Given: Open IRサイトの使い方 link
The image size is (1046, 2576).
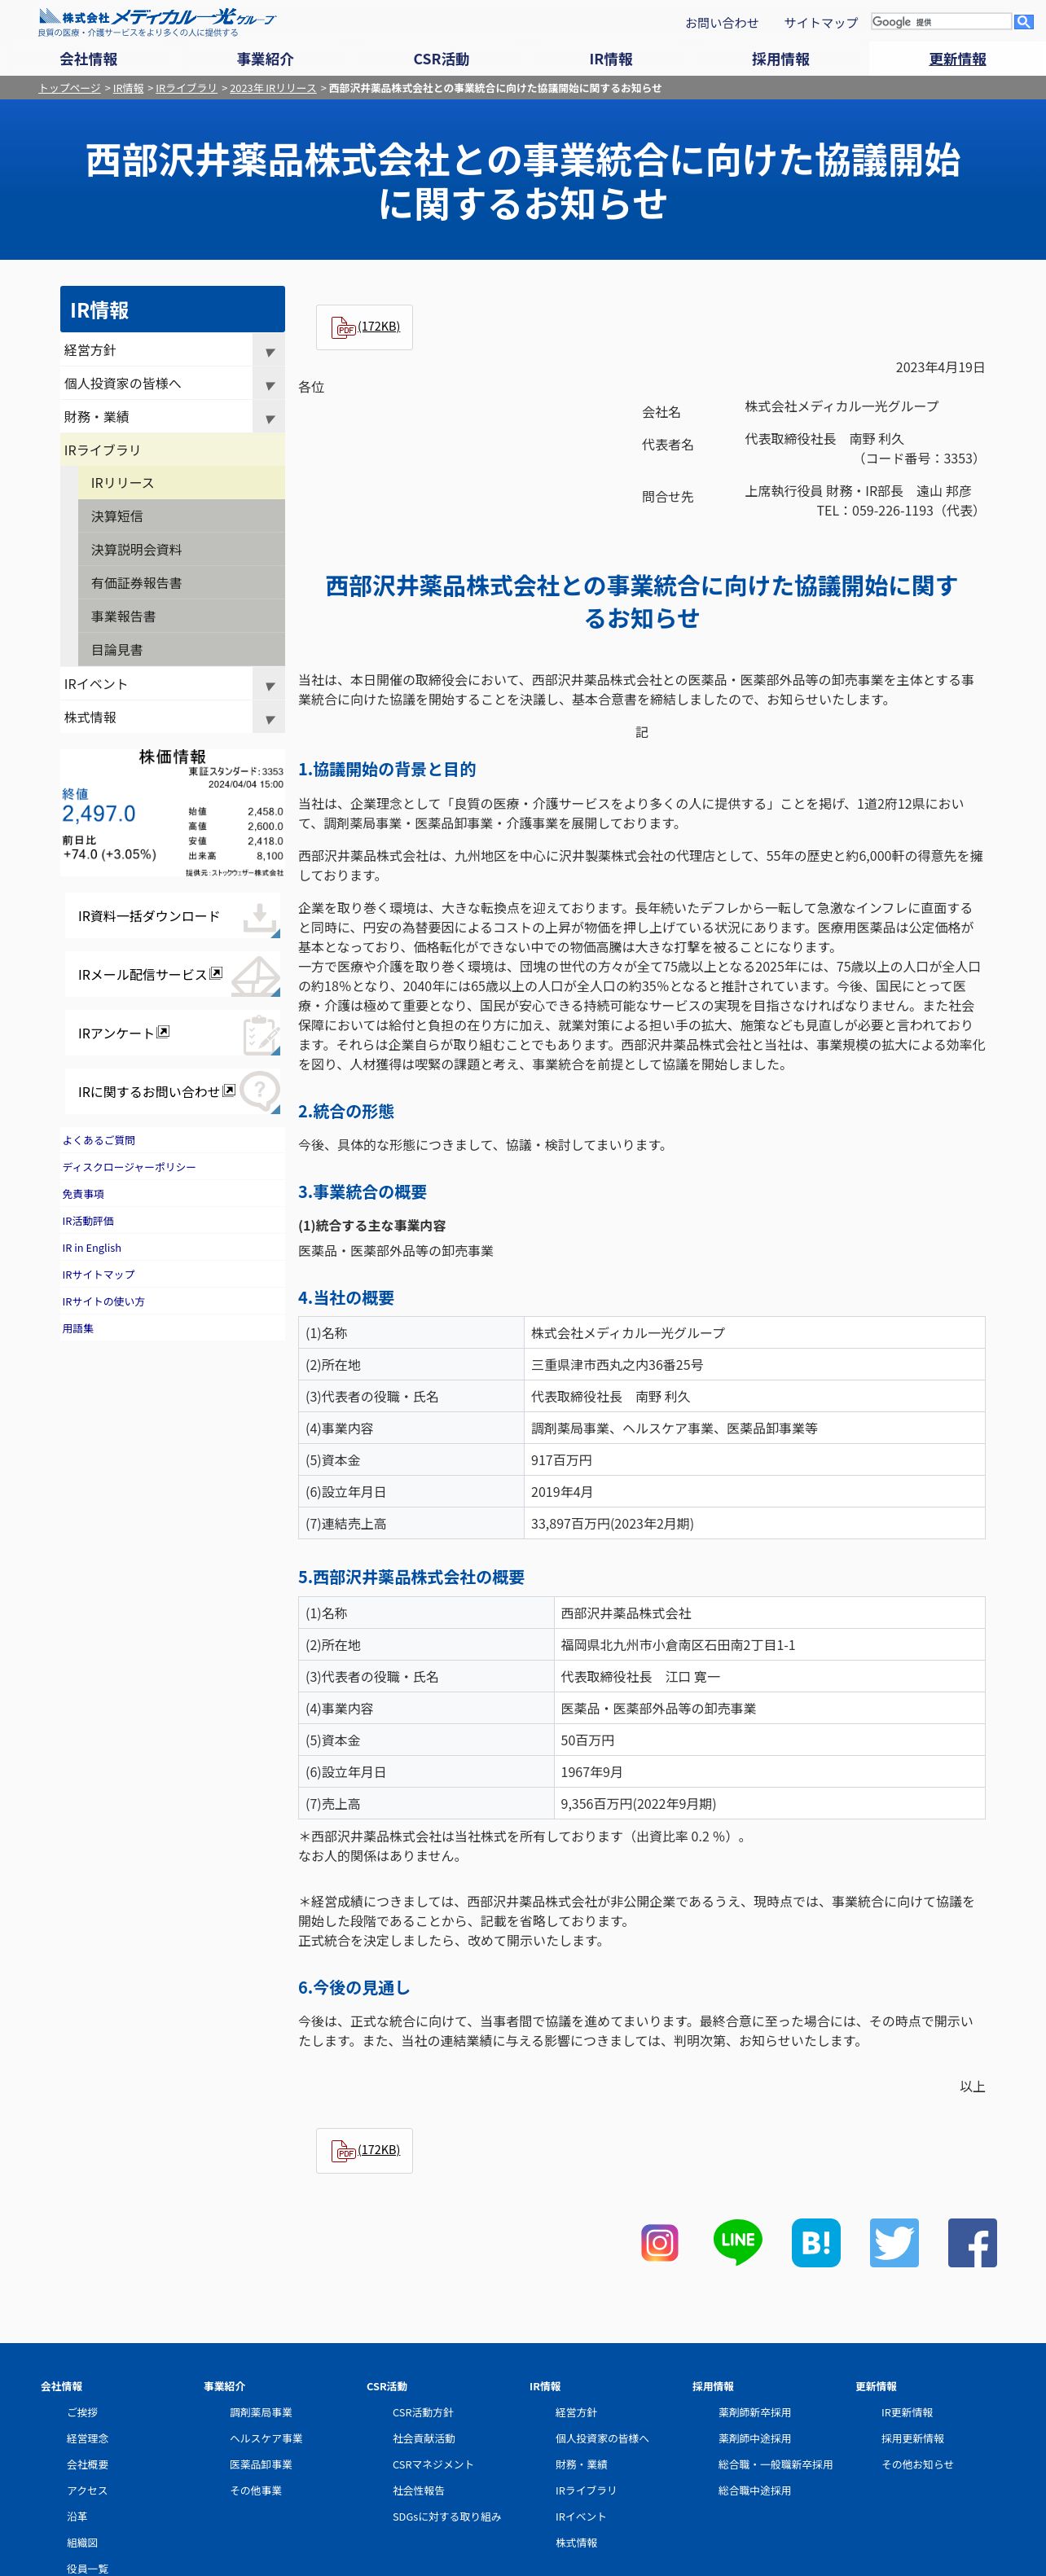Looking at the screenshot, I should pos(103,1302).
